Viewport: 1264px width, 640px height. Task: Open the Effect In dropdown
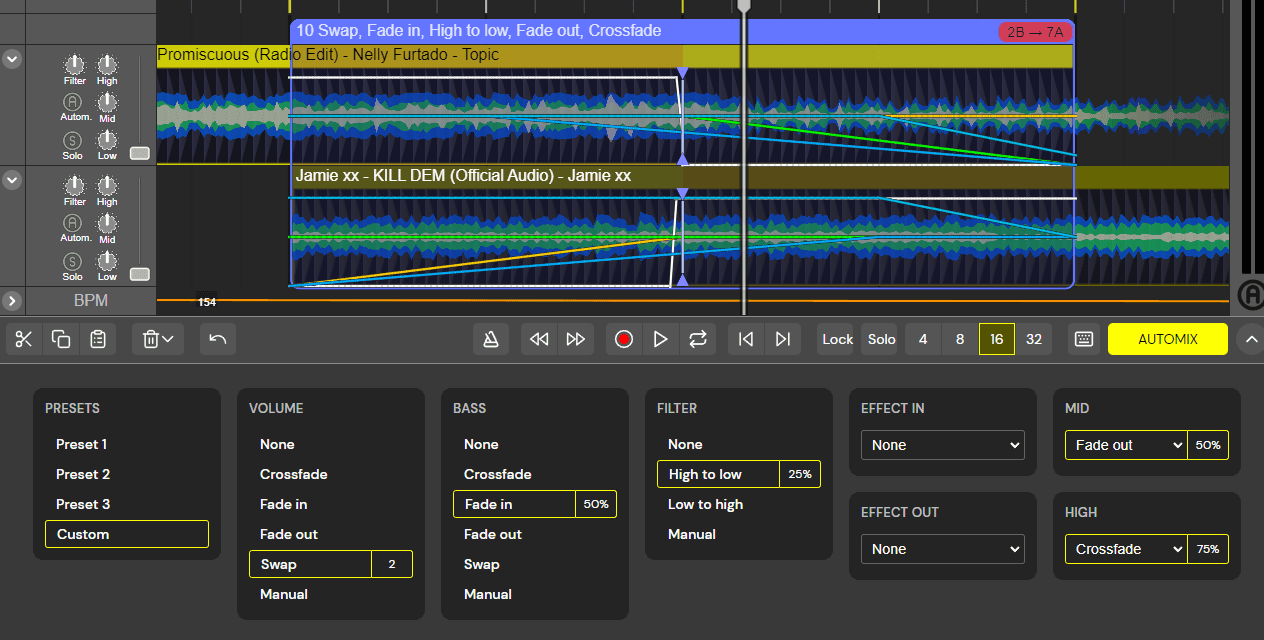[x=943, y=445]
